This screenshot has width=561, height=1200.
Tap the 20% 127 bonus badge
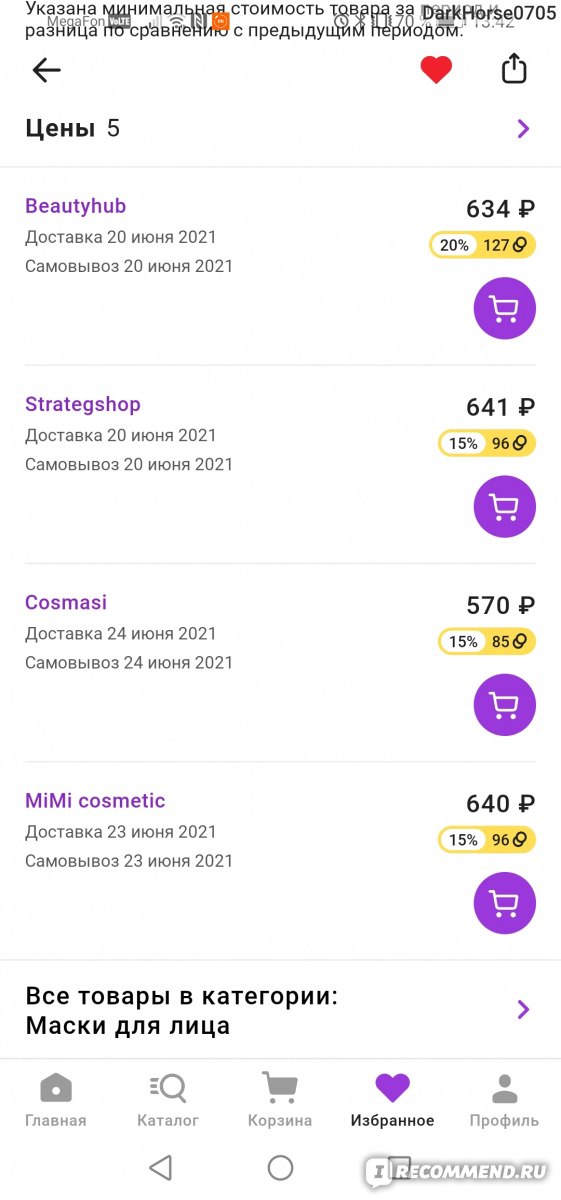[x=483, y=245]
